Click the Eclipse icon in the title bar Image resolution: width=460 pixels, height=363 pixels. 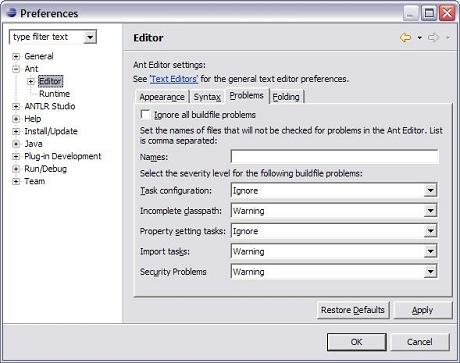11,13
